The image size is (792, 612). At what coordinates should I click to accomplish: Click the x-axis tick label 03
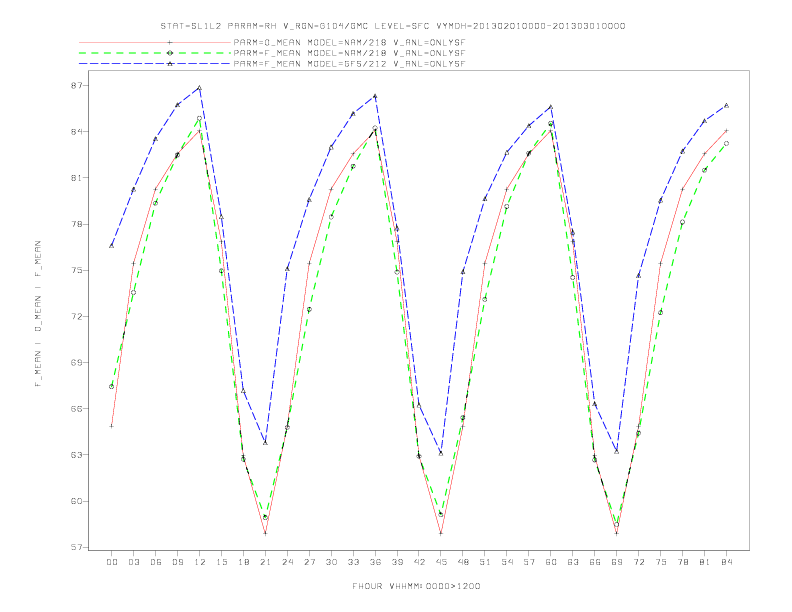[133, 562]
